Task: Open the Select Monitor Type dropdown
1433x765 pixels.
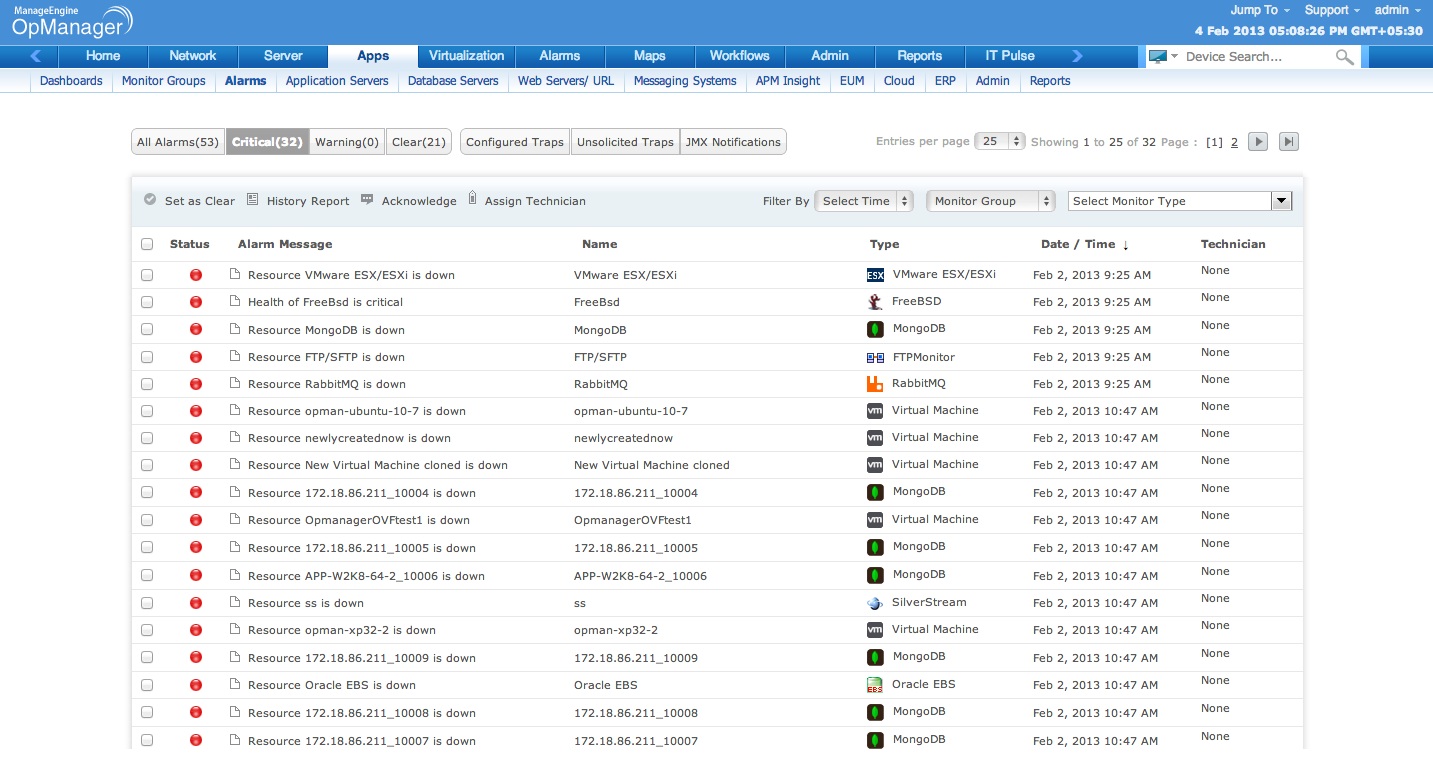Action: [x=1180, y=201]
